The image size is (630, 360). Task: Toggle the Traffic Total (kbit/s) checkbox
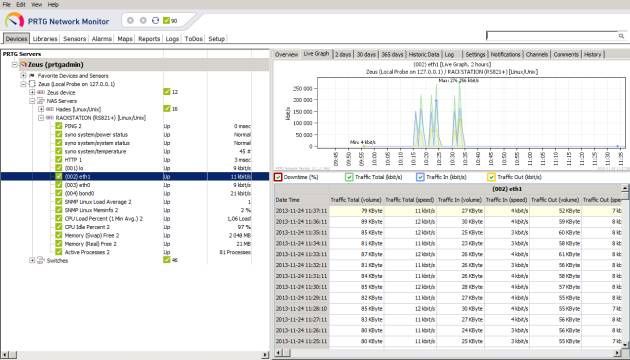(349, 177)
